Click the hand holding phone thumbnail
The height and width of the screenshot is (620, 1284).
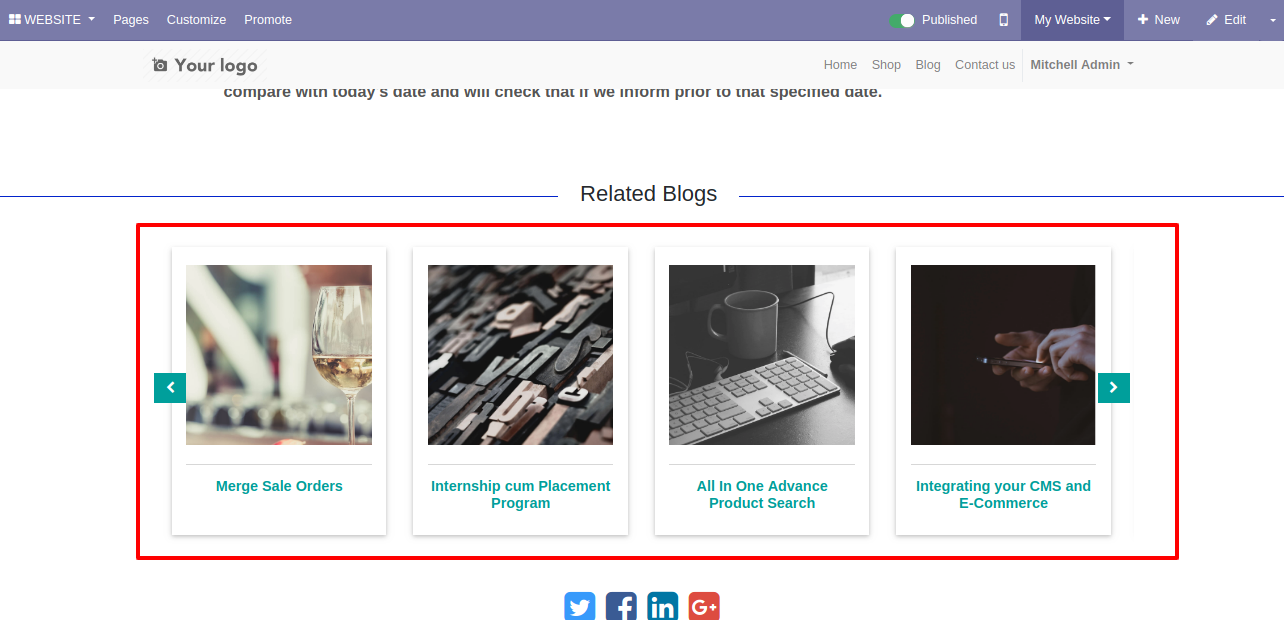[1003, 355]
